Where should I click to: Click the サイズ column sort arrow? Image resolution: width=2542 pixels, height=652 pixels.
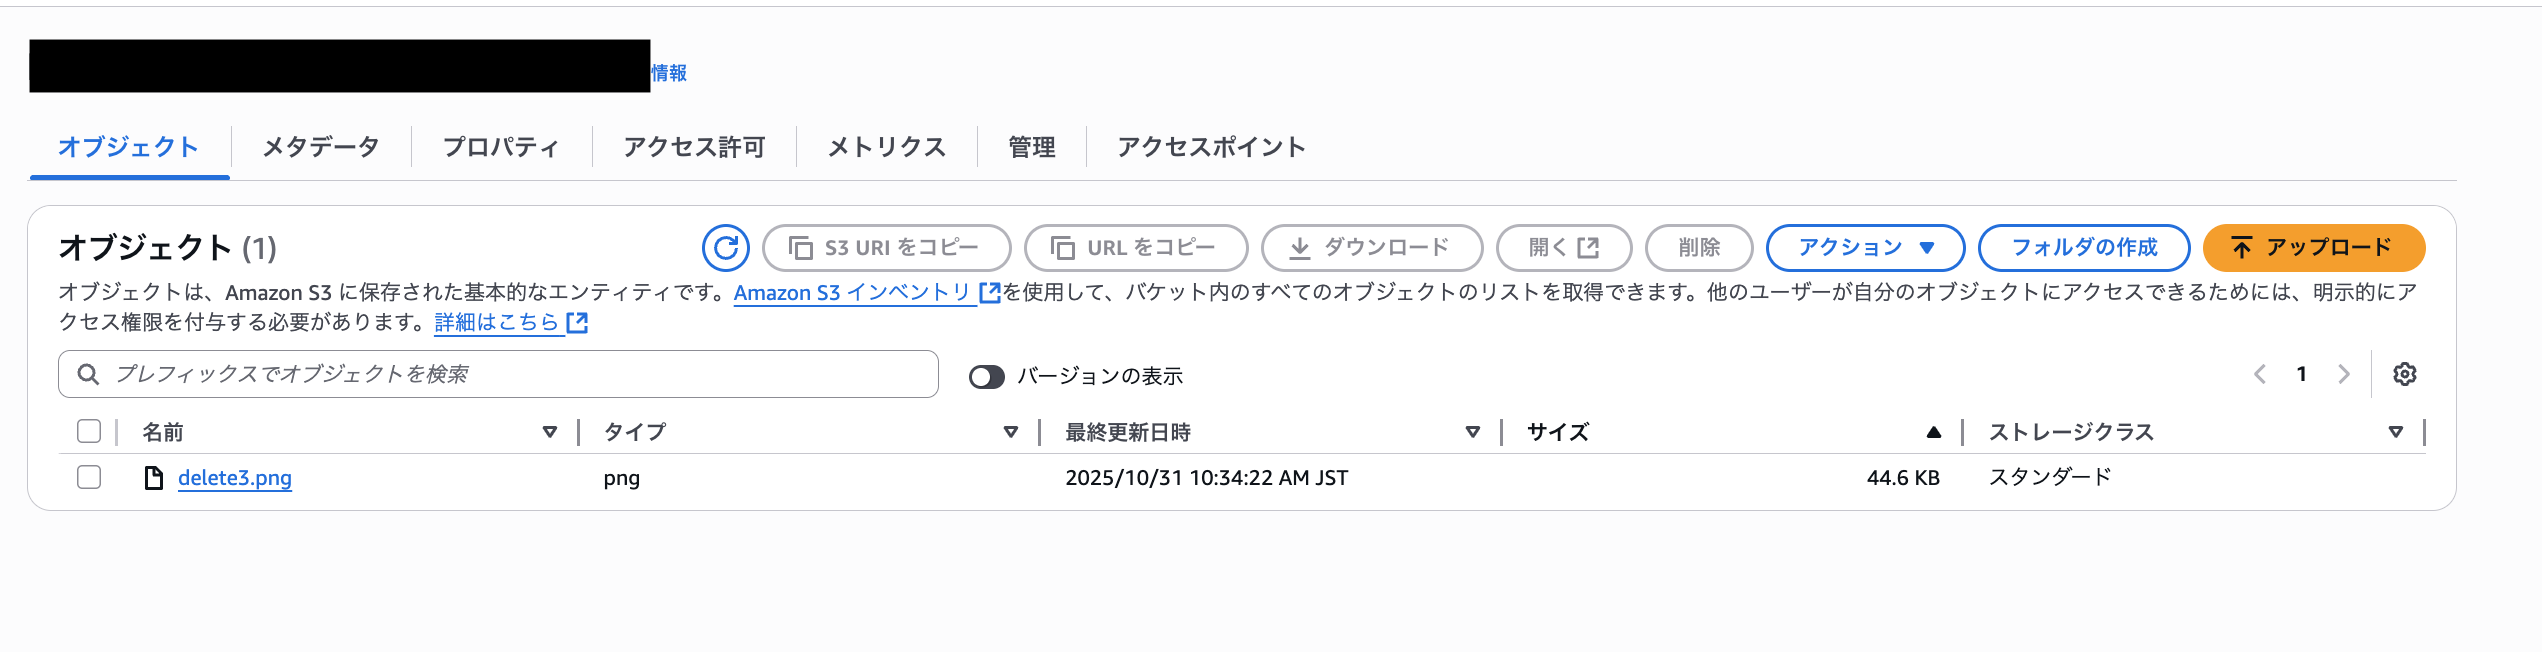click(1933, 432)
